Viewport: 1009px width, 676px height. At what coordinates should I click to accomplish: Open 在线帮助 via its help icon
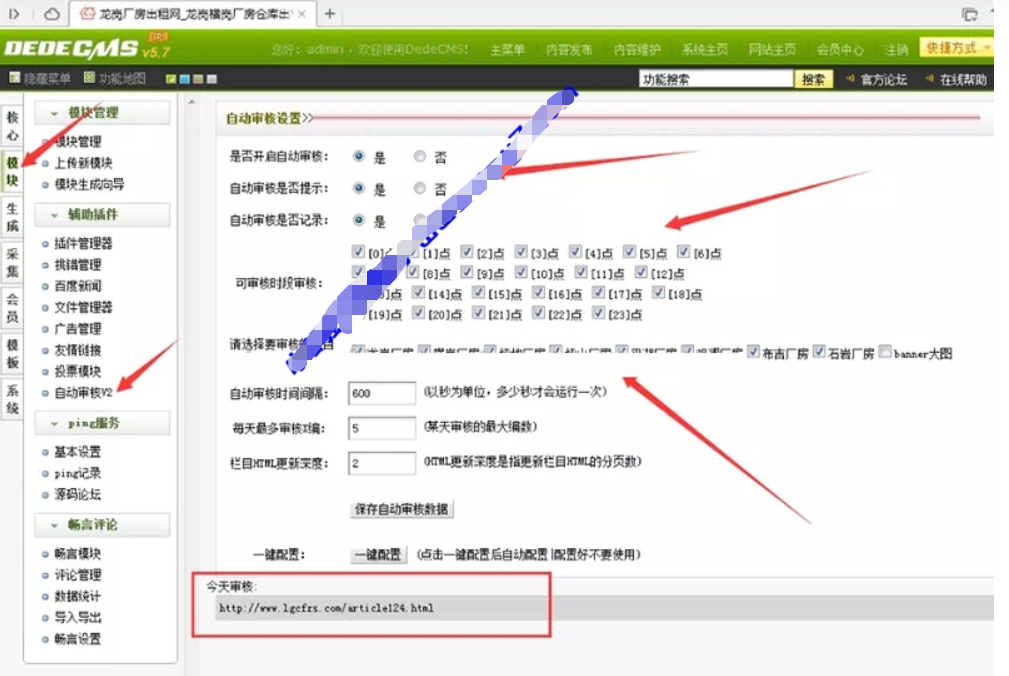tap(930, 78)
